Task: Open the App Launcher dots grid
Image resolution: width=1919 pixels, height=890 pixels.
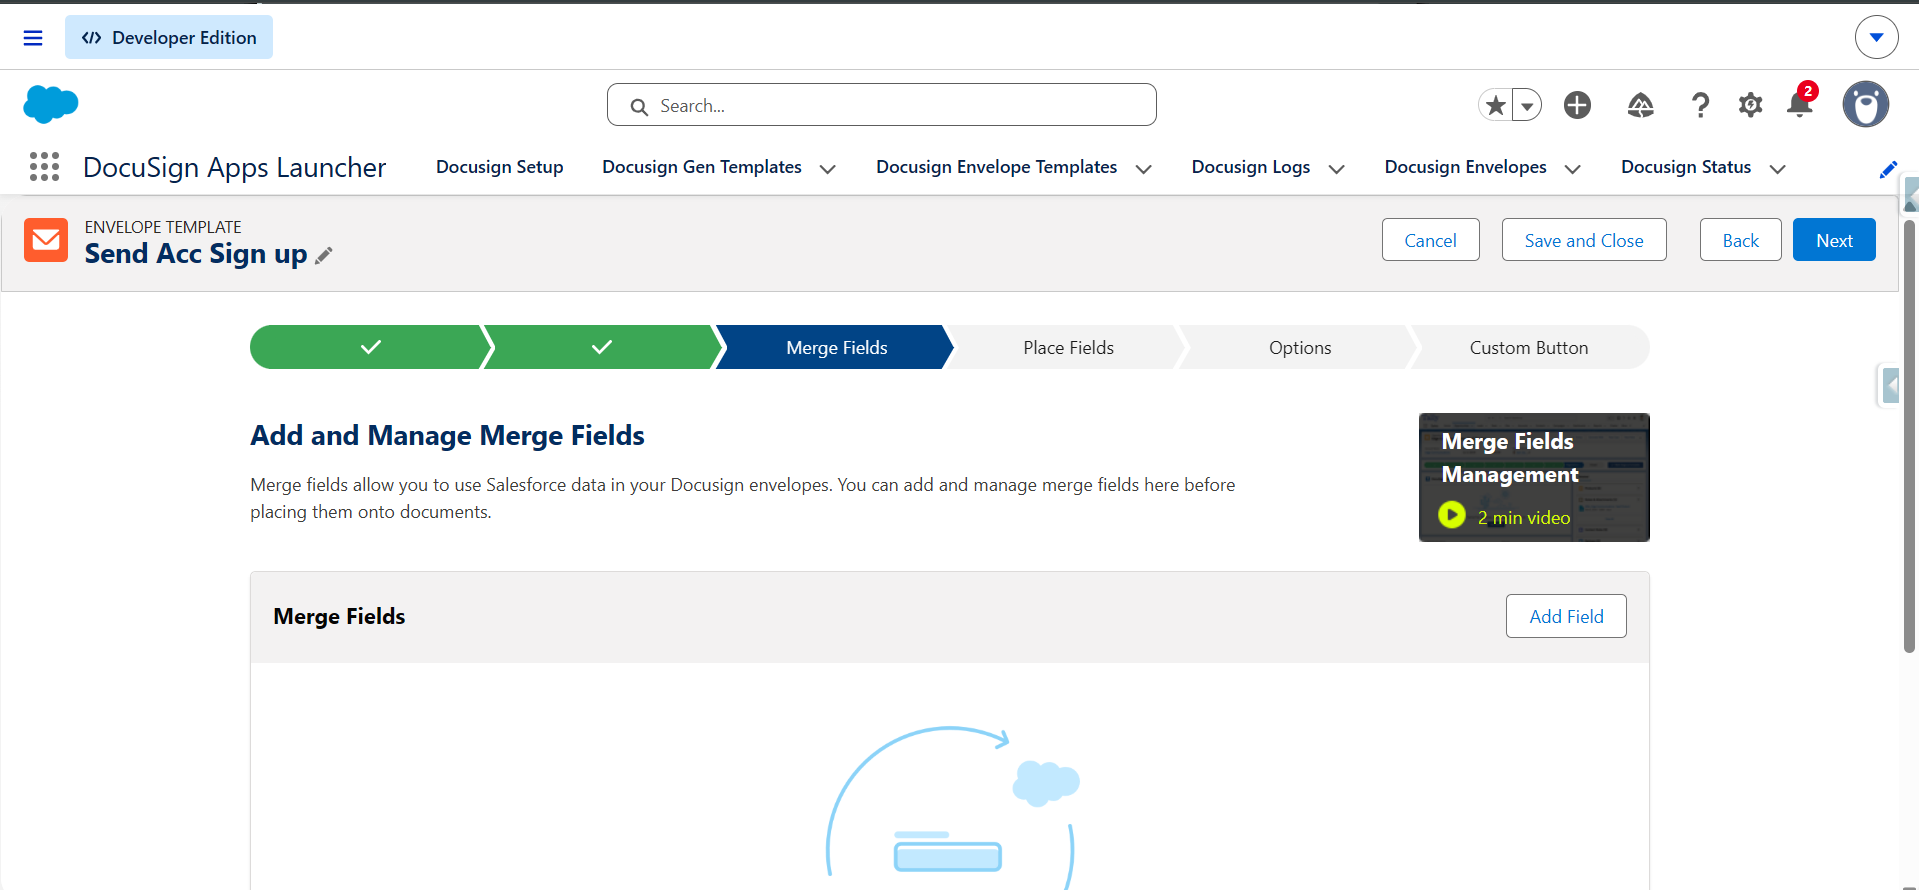Action: (44, 167)
